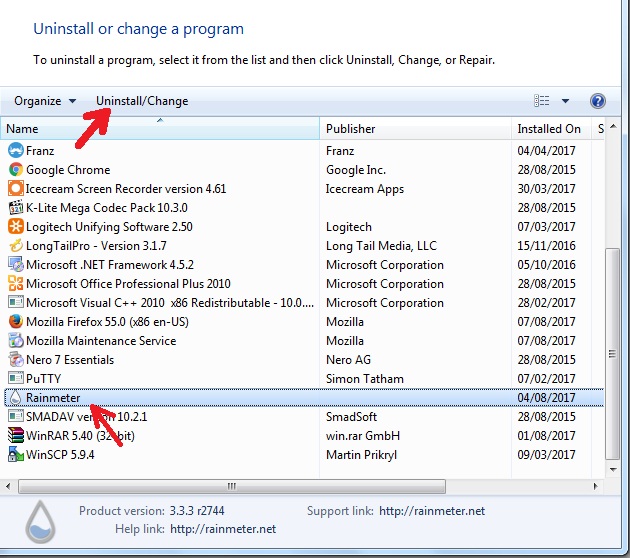Click the horizontal scrollbar left arrow
The height and width of the screenshot is (558, 630).
8,486
